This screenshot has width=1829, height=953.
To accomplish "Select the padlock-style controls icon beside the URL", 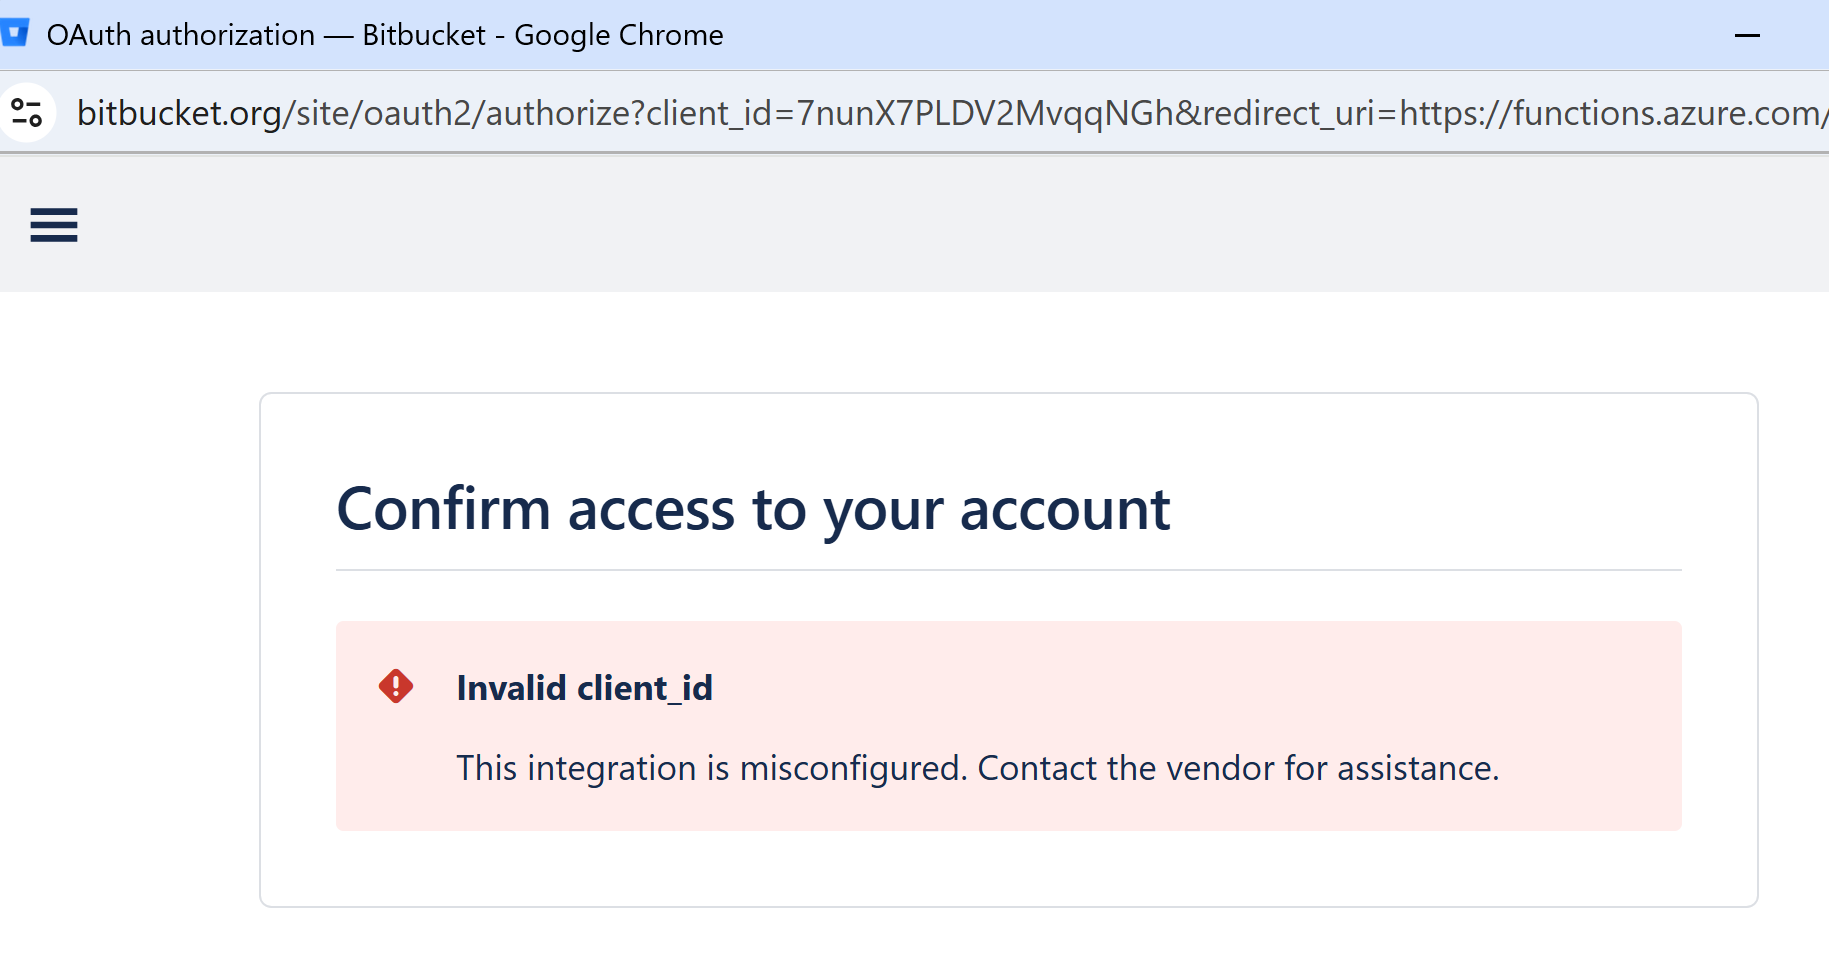I will click(x=28, y=112).
